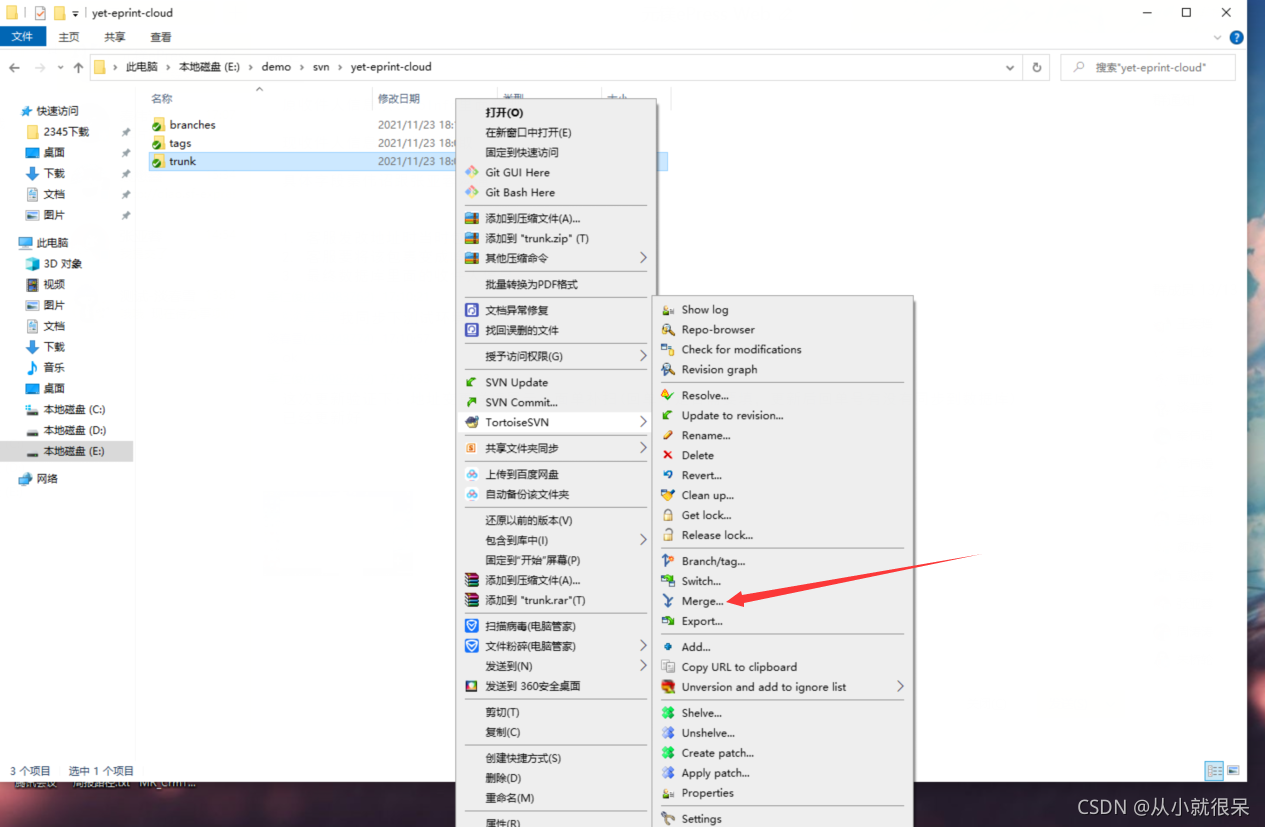This screenshot has width=1265, height=827.
Task: Expand the 其他压缩命令 submenu arrow
Action: (x=643, y=258)
